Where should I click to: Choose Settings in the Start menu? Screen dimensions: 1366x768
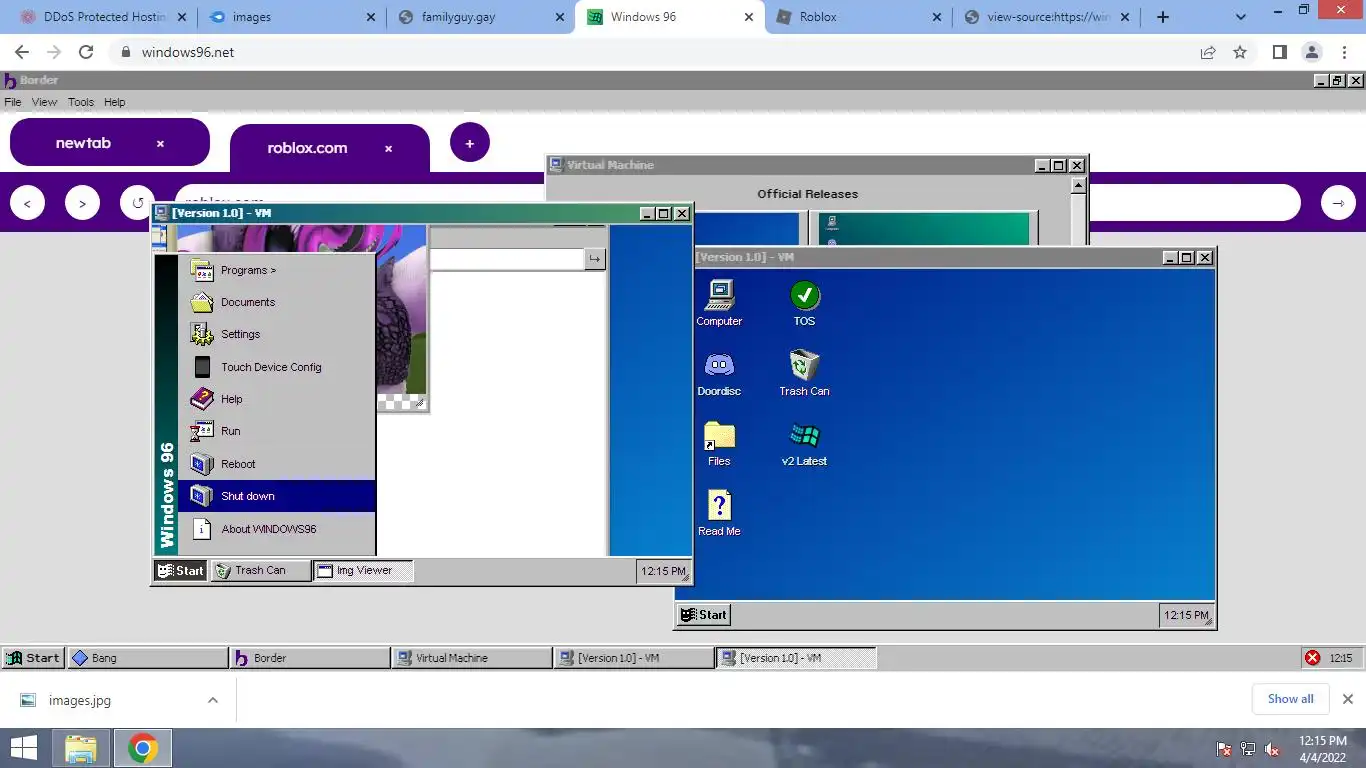pyautogui.click(x=277, y=334)
